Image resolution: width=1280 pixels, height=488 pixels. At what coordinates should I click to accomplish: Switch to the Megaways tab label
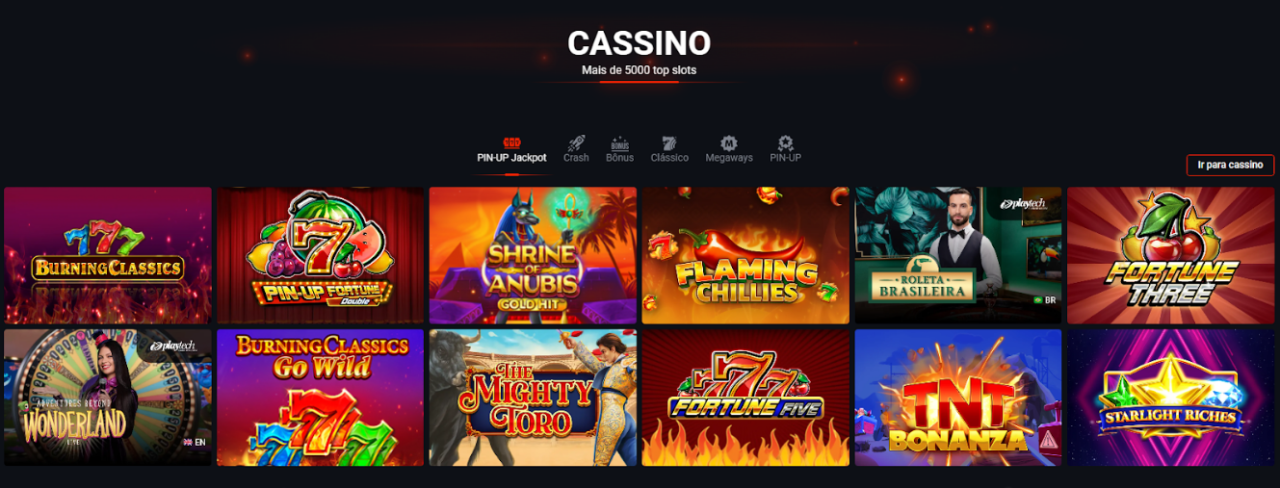tap(729, 158)
